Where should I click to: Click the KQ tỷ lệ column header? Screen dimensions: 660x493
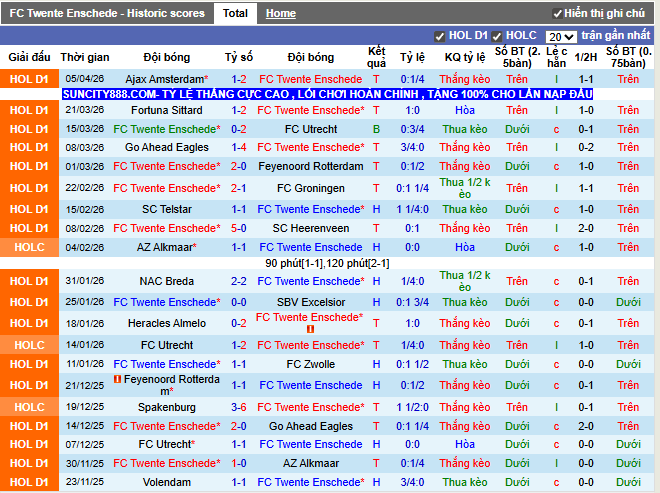click(x=465, y=57)
